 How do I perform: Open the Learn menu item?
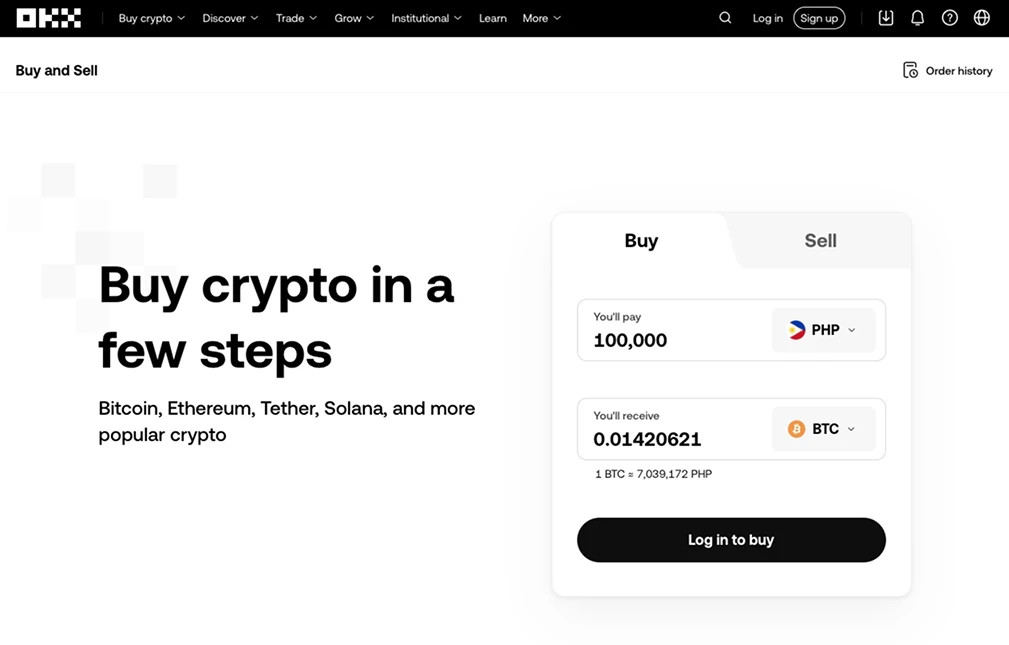click(493, 18)
